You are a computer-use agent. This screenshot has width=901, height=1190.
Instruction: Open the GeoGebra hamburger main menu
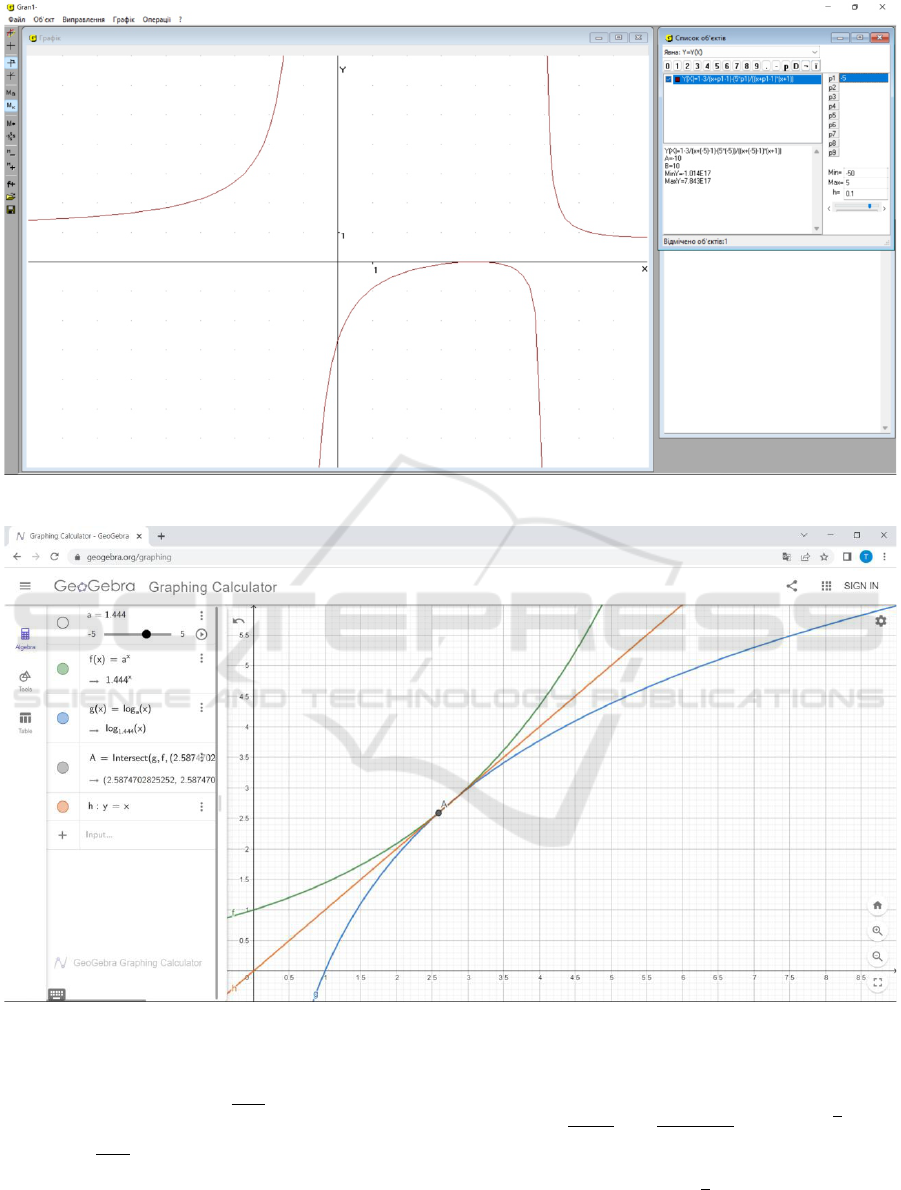coord(25,587)
